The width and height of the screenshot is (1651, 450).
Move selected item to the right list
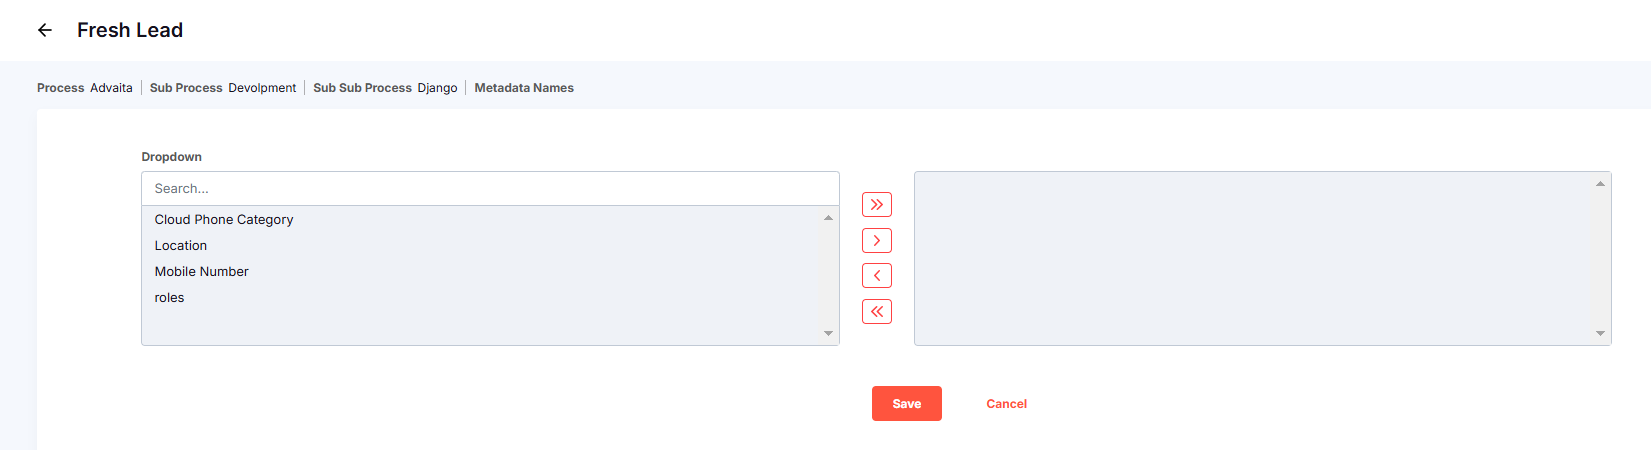876,241
